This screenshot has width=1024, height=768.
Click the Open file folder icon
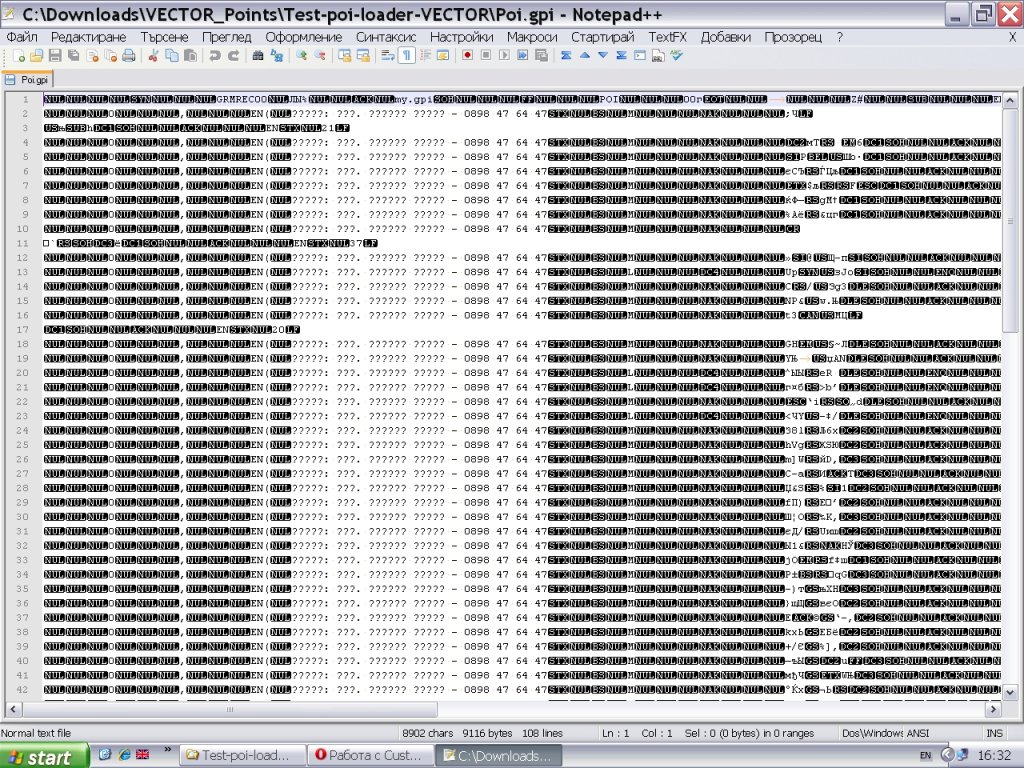click(37, 56)
